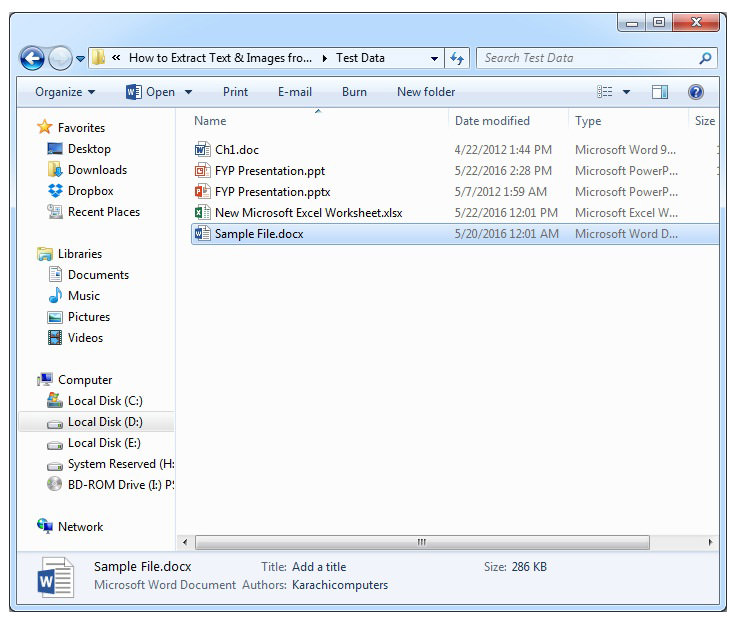This screenshot has height=628, width=743.
Task: Click the folder icon in address bar
Action: [99, 58]
